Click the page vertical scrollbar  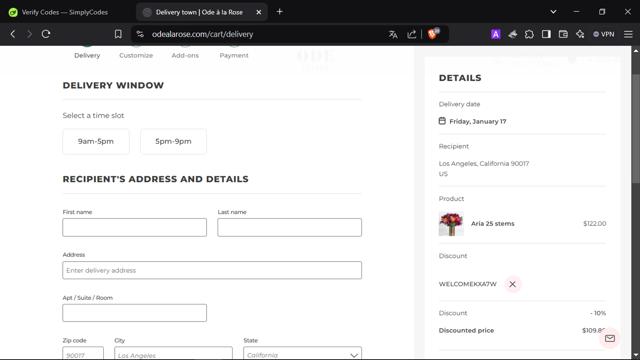tap(636, 129)
